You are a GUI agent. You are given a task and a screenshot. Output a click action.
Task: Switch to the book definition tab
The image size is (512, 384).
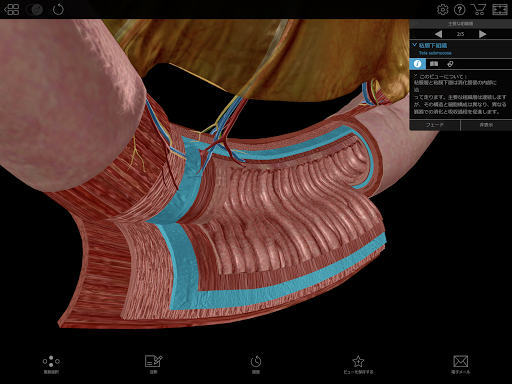(434, 64)
